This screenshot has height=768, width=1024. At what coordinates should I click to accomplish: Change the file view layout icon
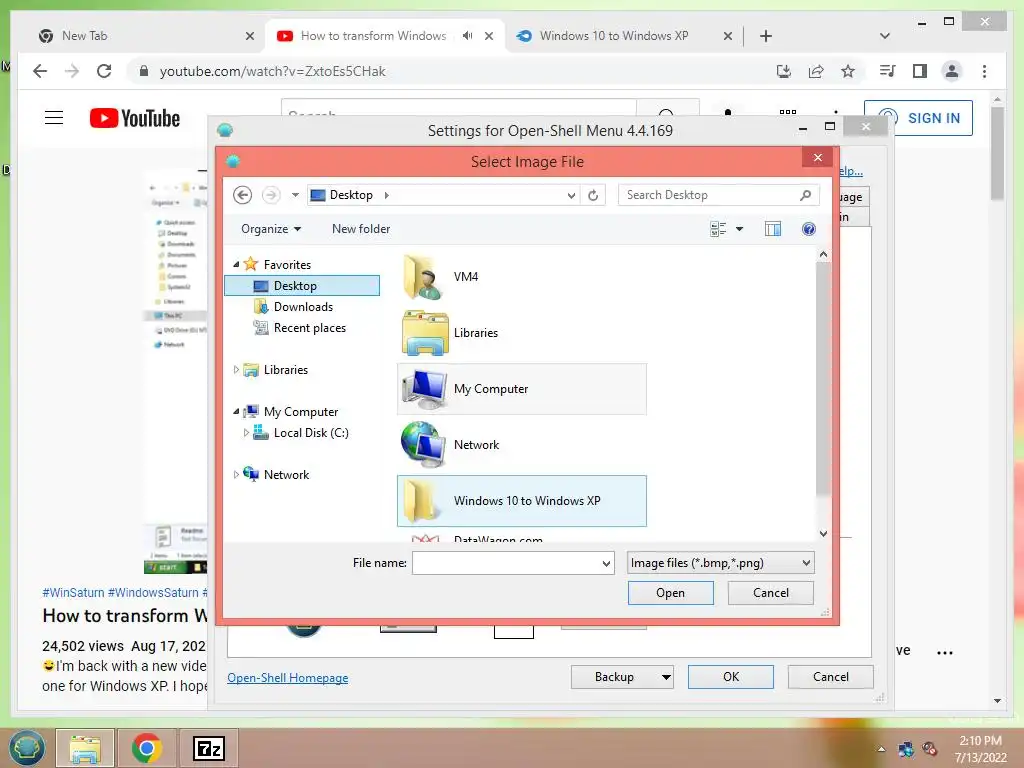click(x=718, y=229)
